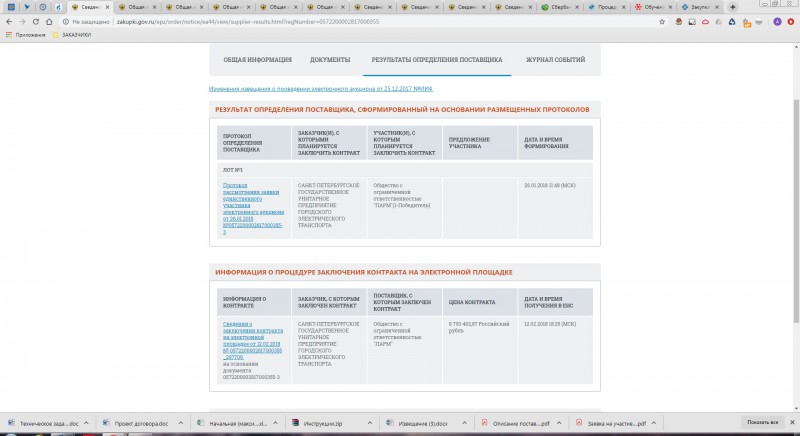Switch to the second pinned blue-arrow tab
This screenshot has height=436, width=800.
tap(27, 7)
